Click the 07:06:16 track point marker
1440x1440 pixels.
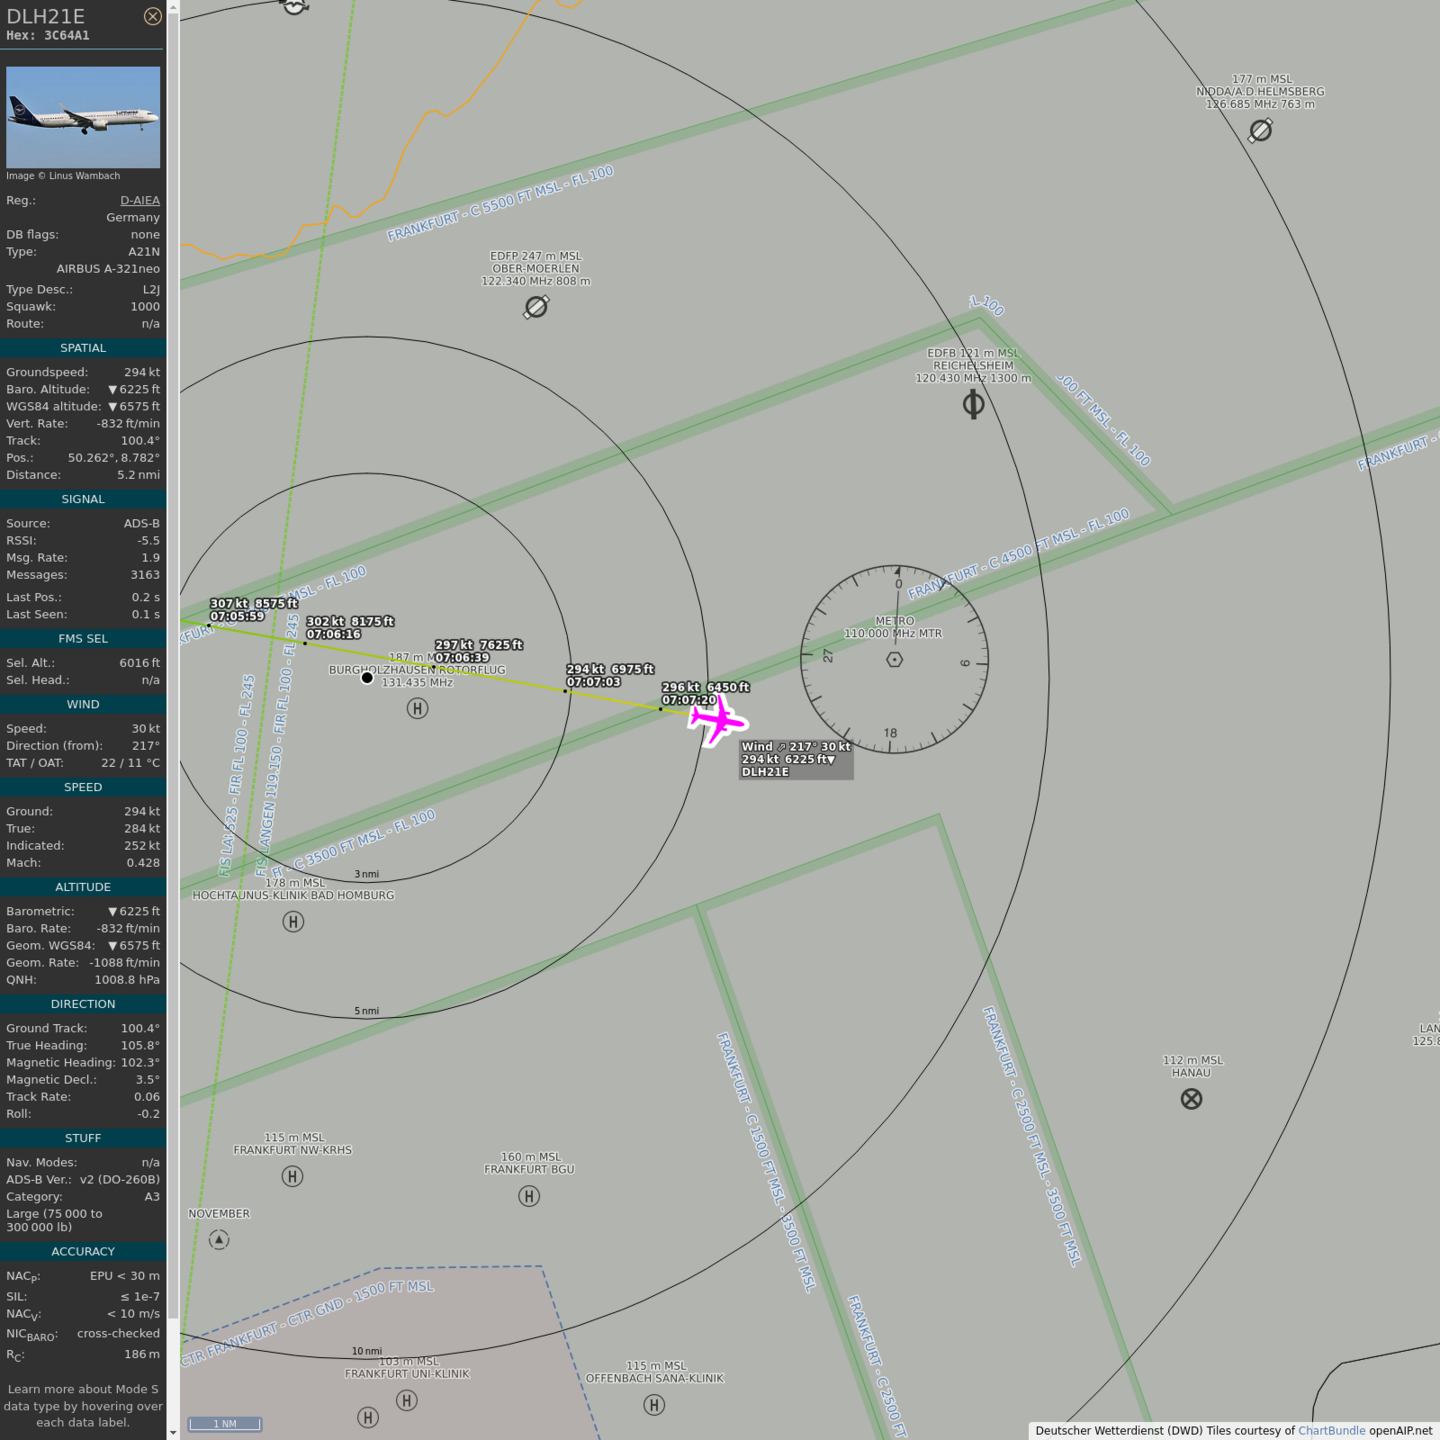coord(305,643)
